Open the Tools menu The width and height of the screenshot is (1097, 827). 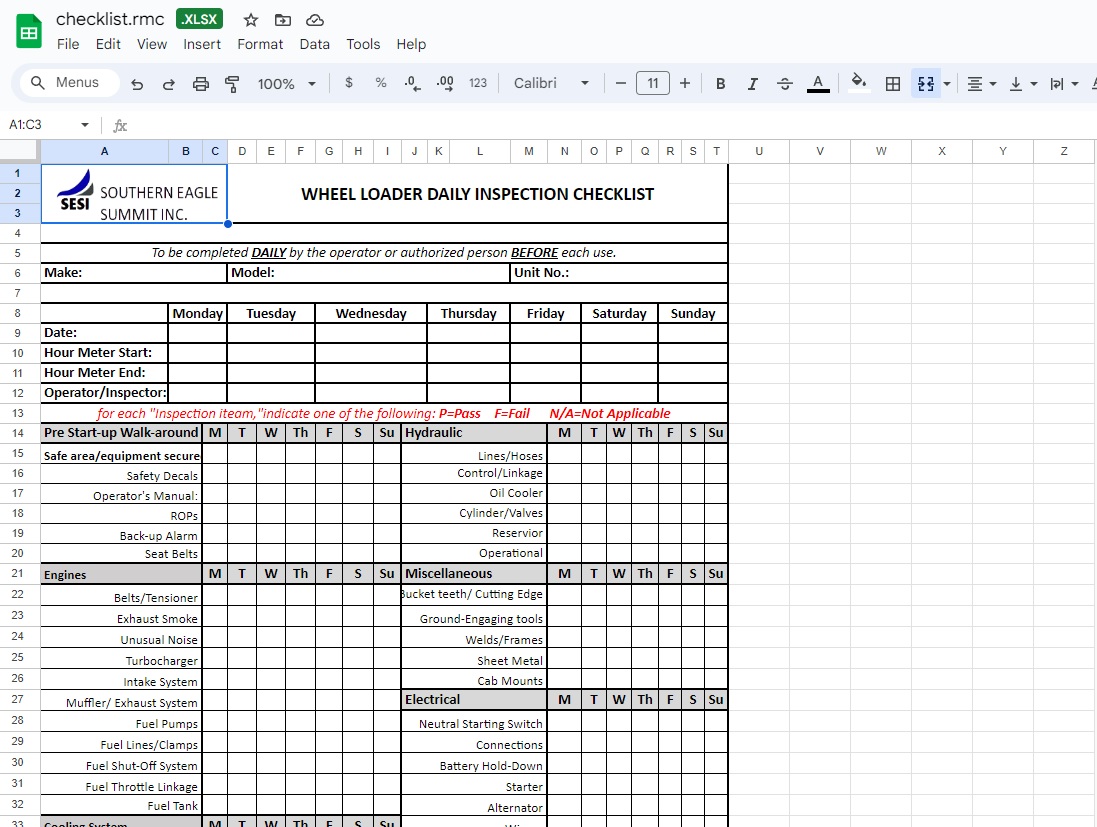pos(363,44)
